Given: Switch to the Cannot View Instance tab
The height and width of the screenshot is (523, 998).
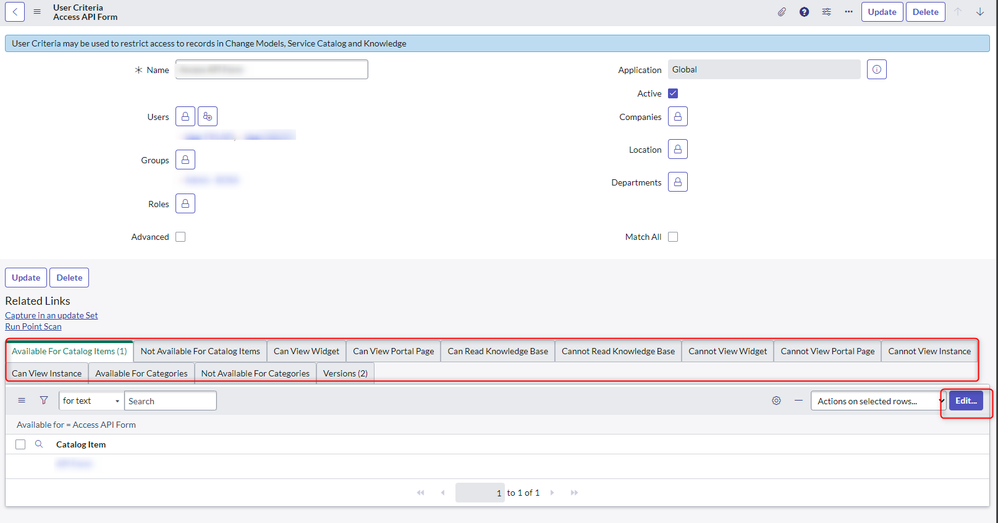Looking at the screenshot, I should (x=929, y=351).
